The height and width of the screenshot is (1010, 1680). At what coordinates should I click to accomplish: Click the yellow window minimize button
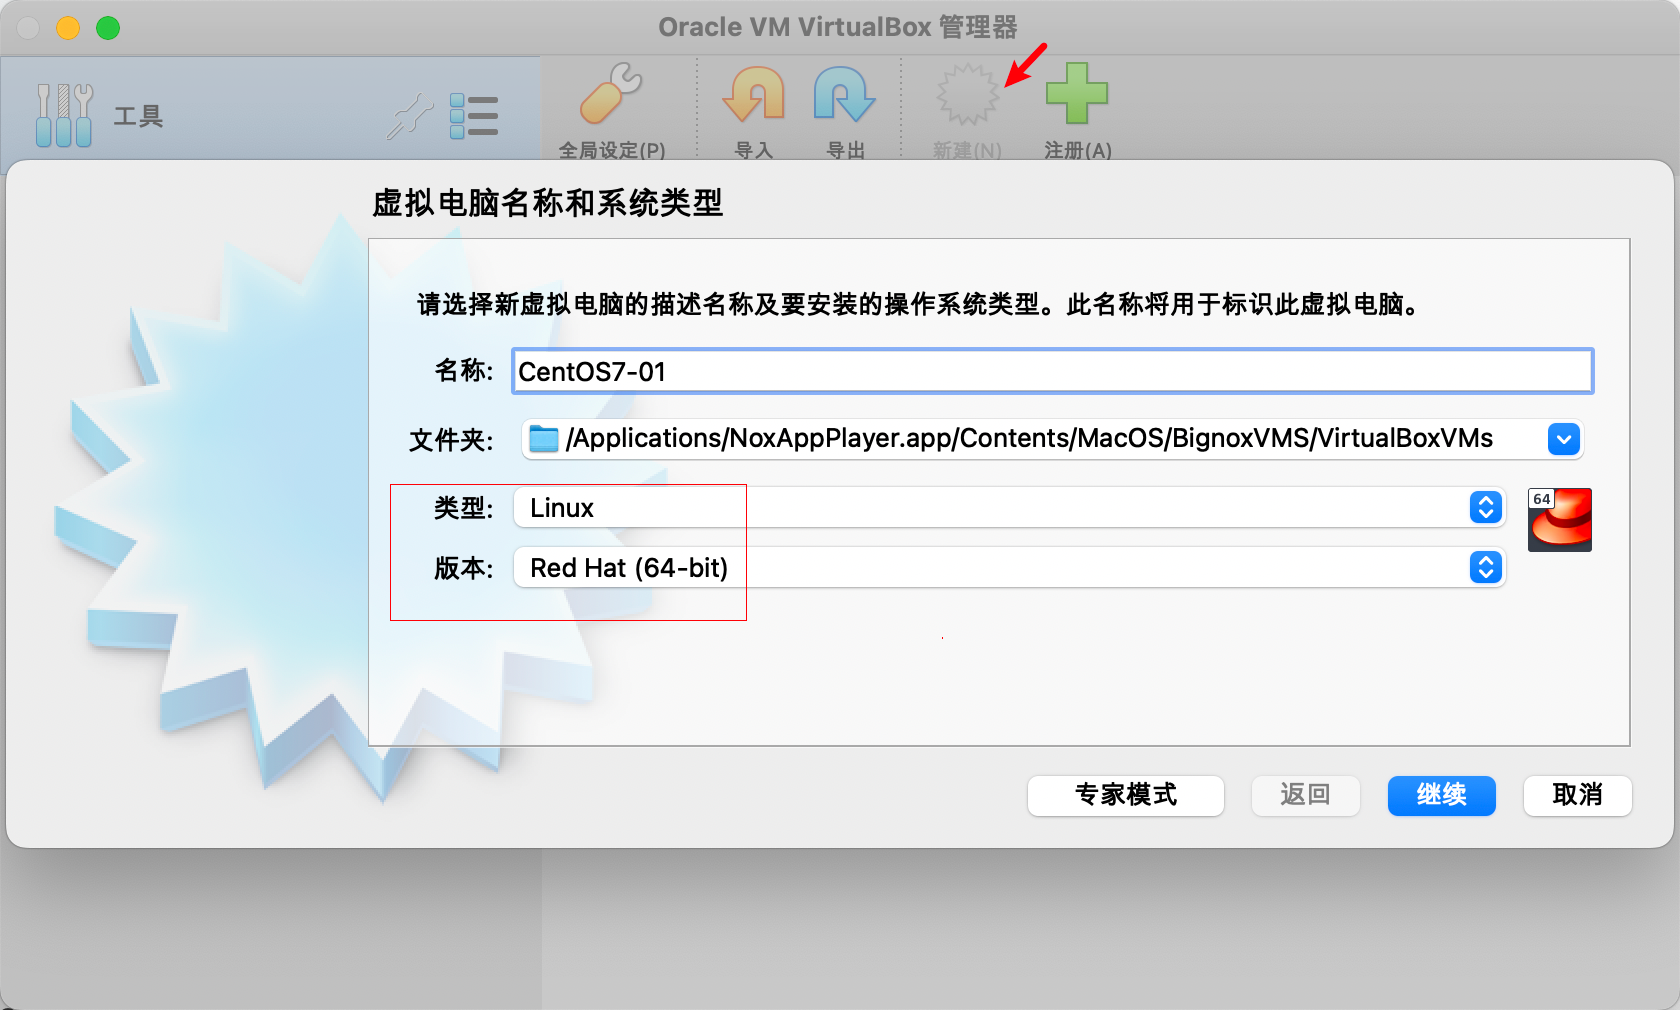pos(68,28)
